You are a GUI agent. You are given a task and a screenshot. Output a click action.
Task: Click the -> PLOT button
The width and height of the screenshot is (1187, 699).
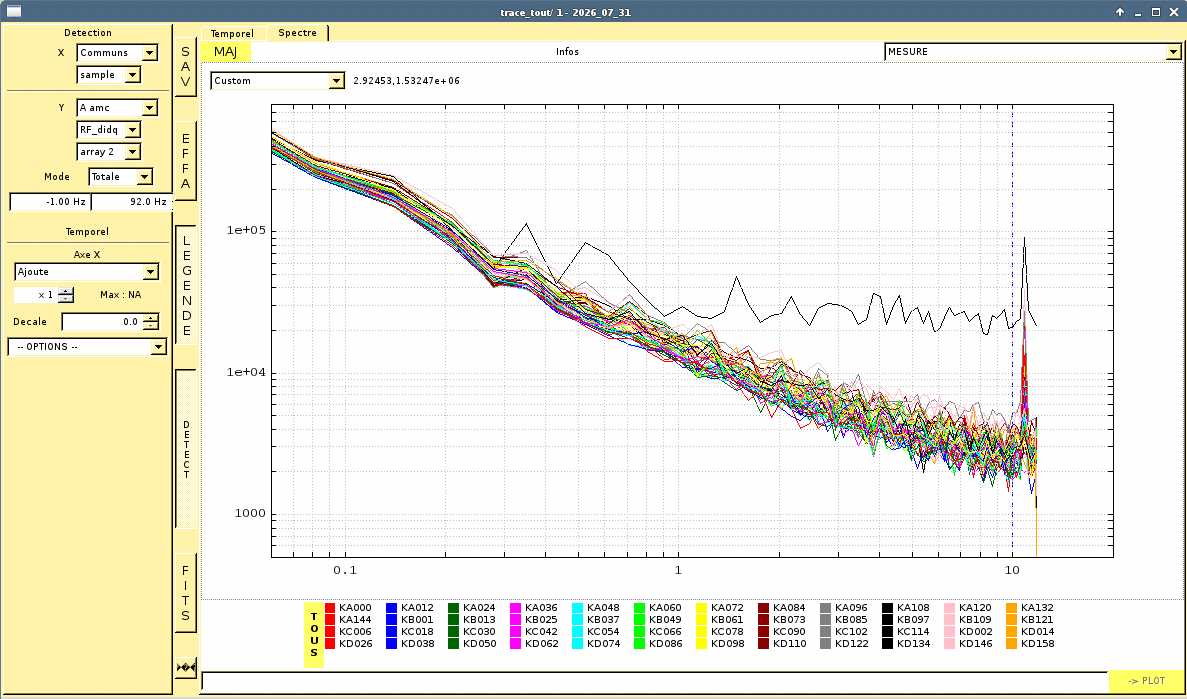1146,681
